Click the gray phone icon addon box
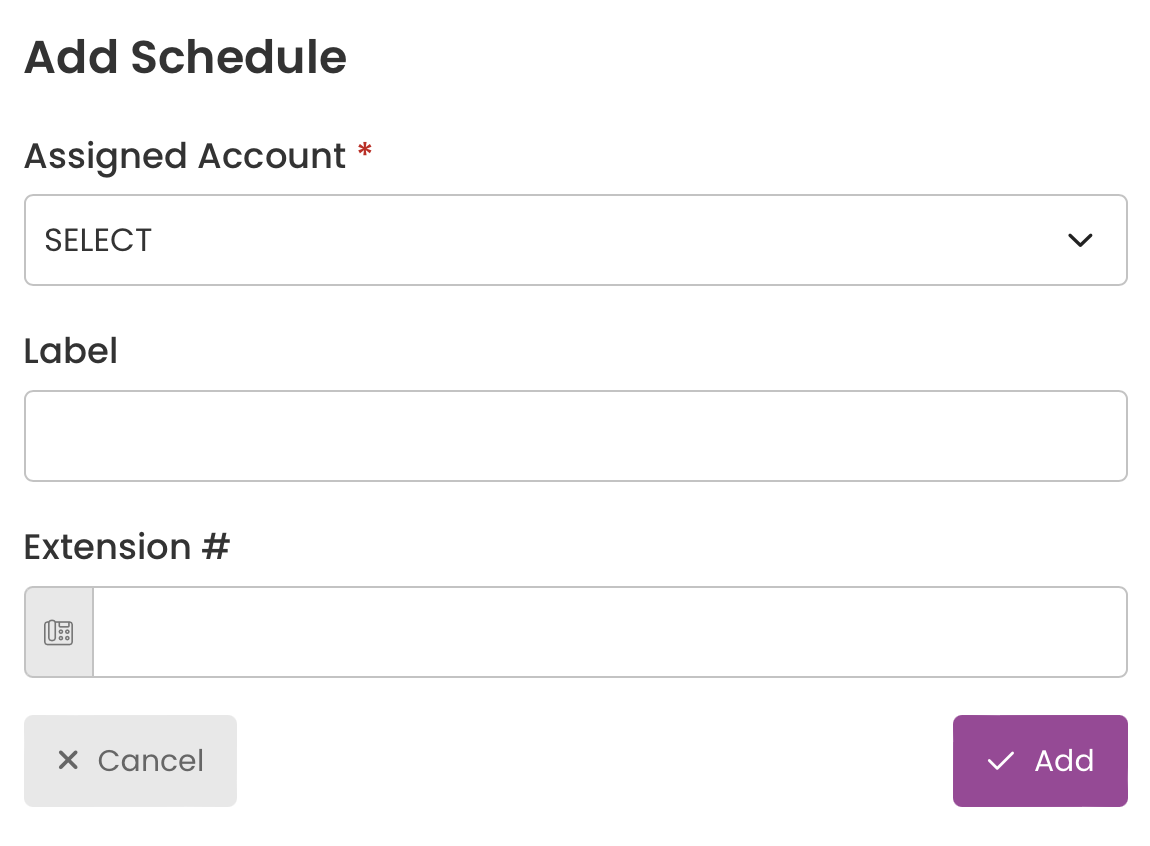The width and height of the screenshot is (1150, 846). pos(59,632)
